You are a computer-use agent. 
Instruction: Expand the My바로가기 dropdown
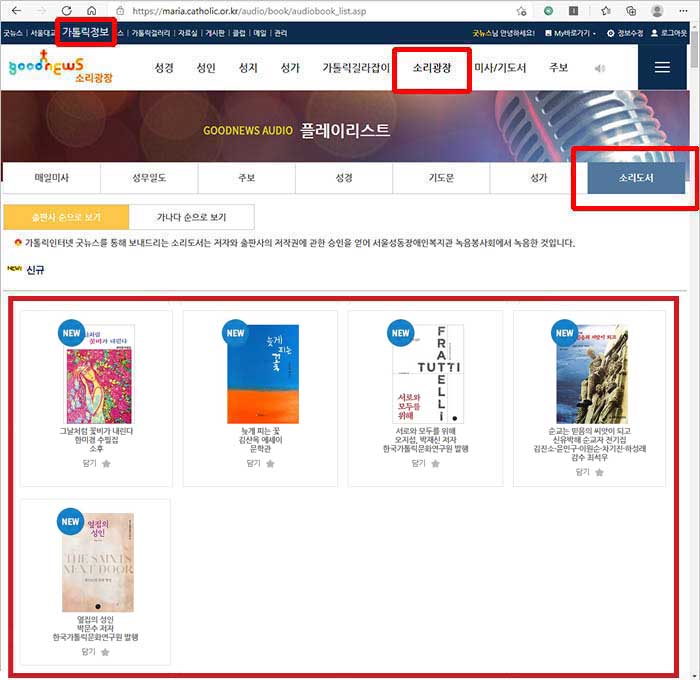pyautogui.click(x=571, y=33)
